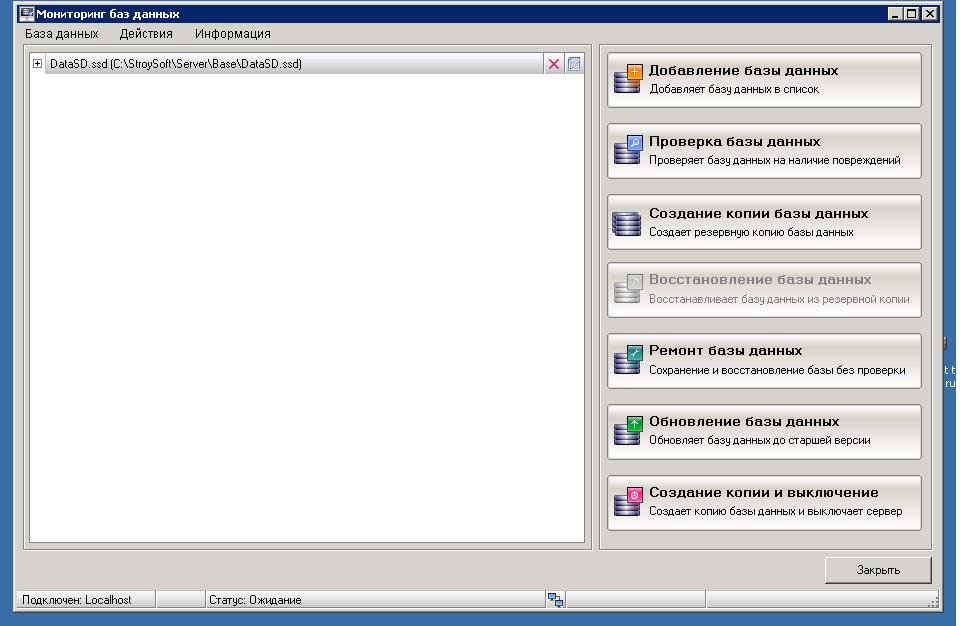Open the "Действия" menu
This screenshot has width=960, height=626.
146,34
